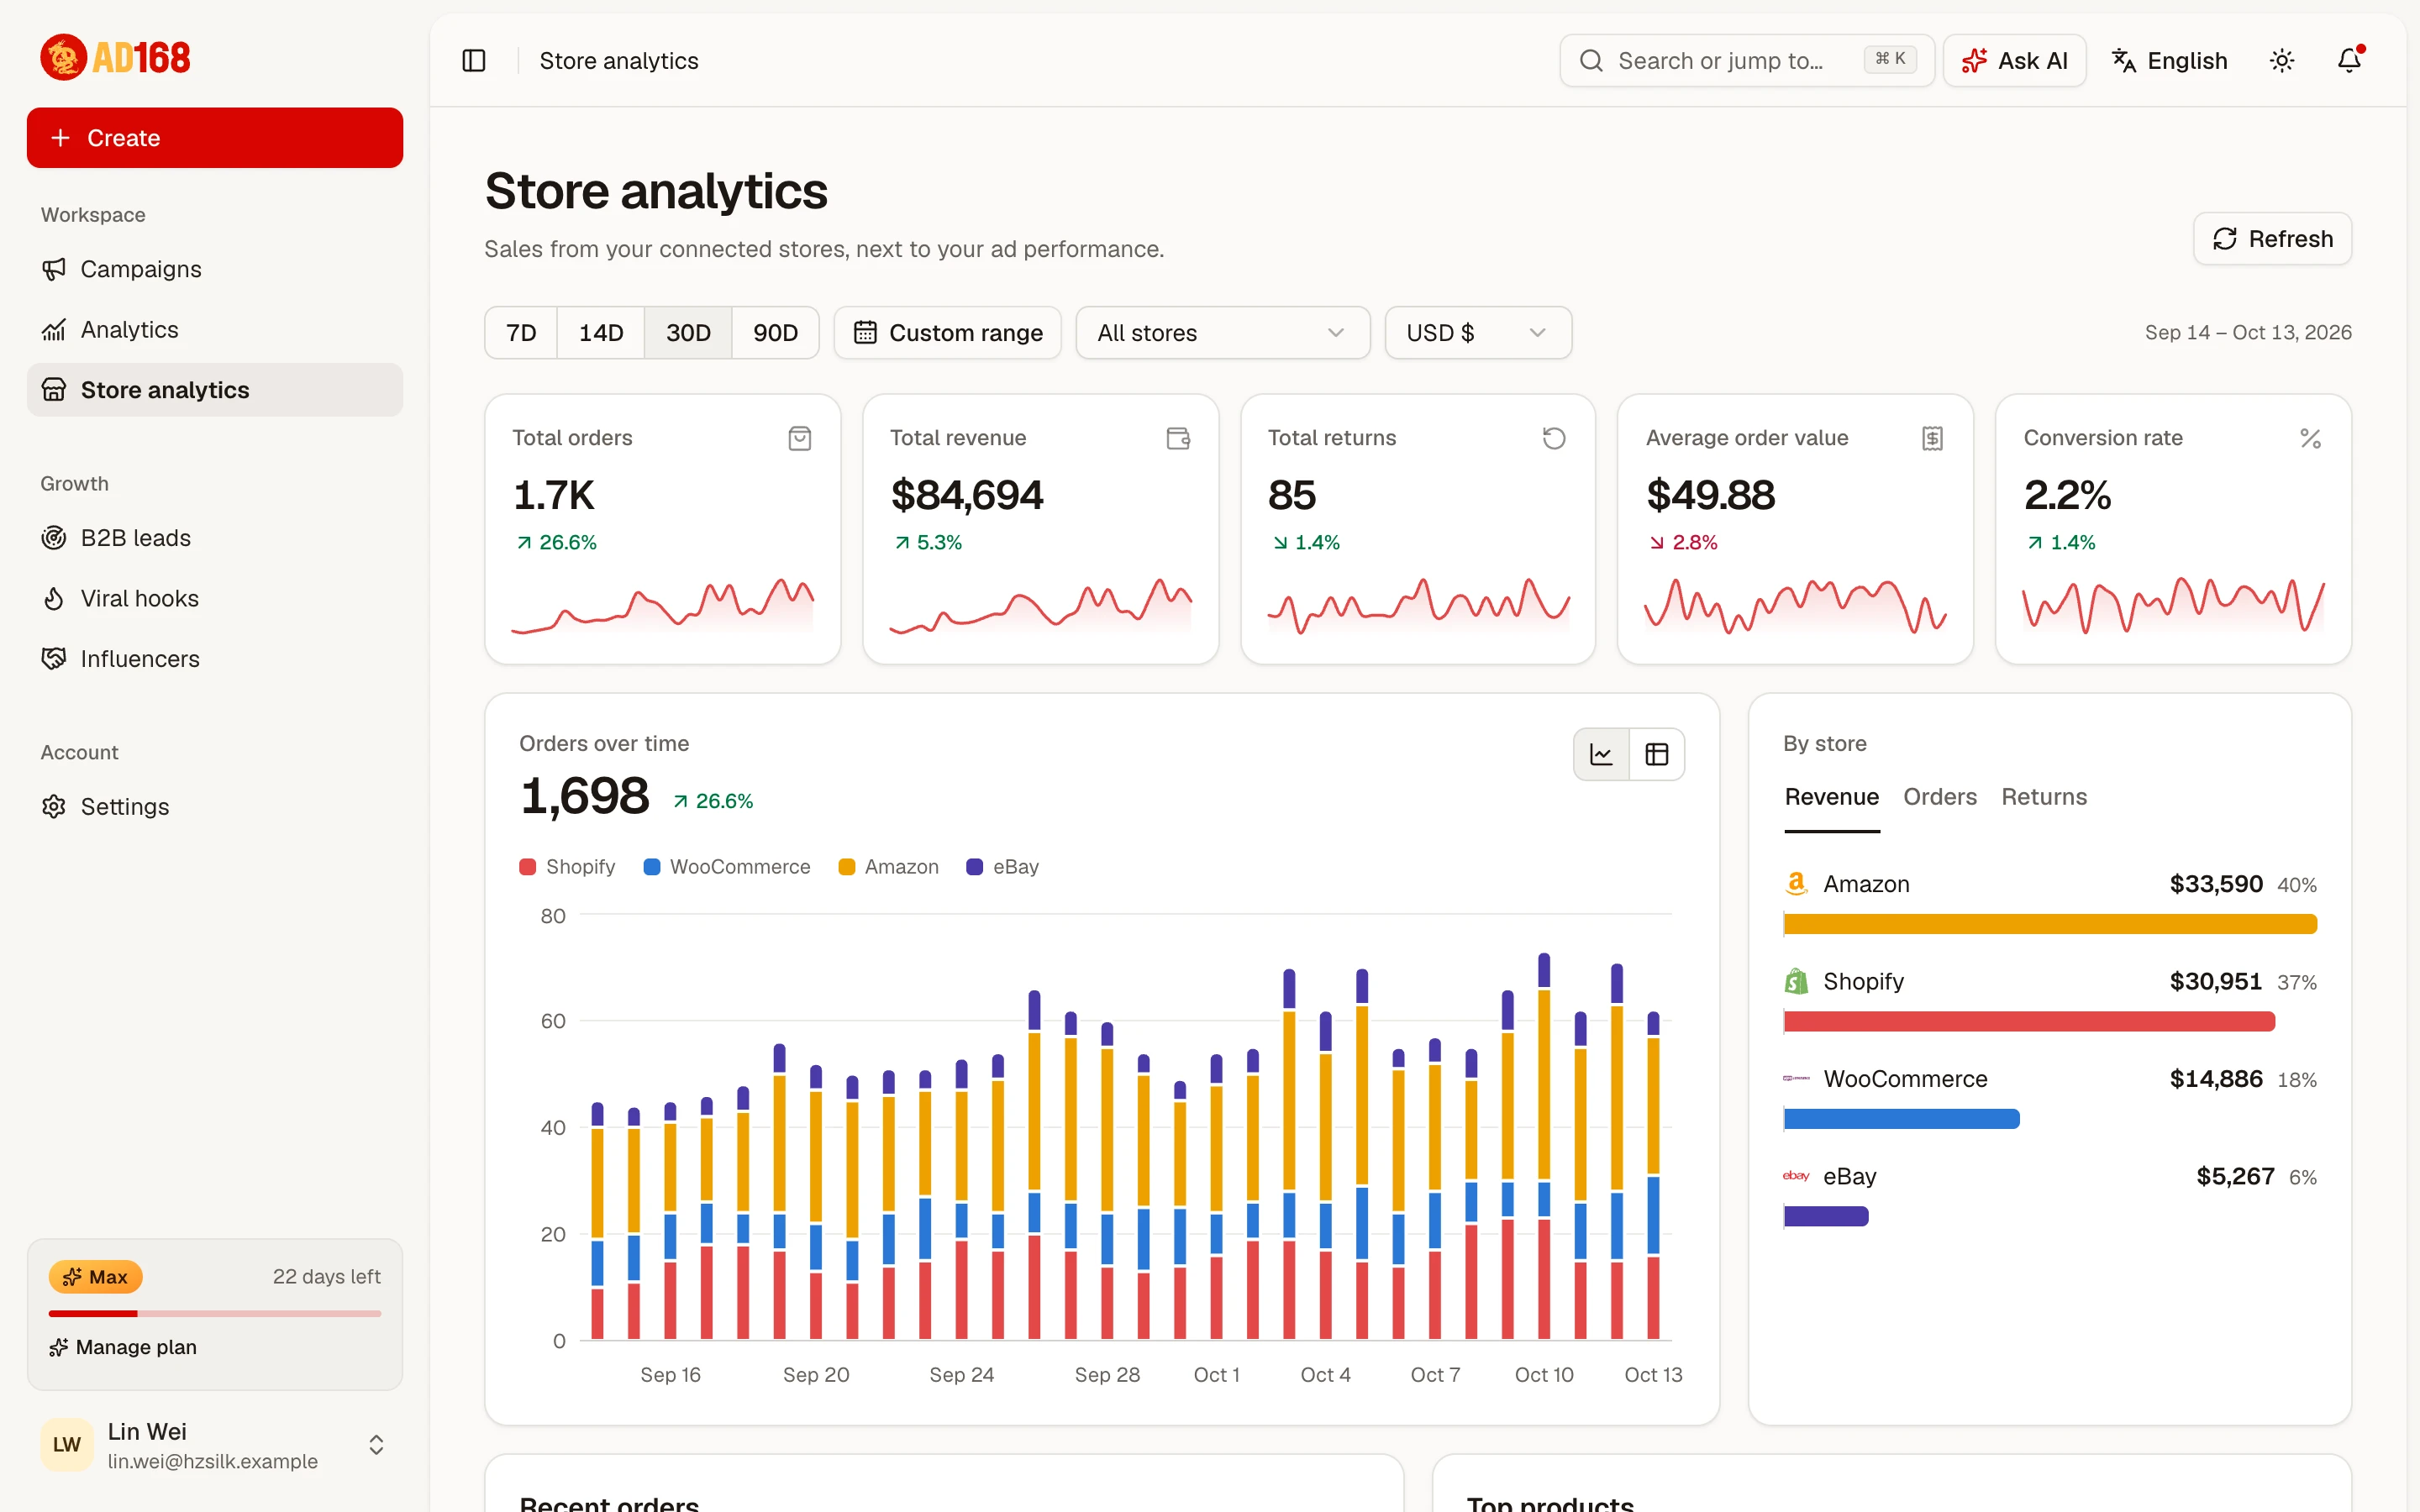Click the Max plan days-left progress bar

215,1313
